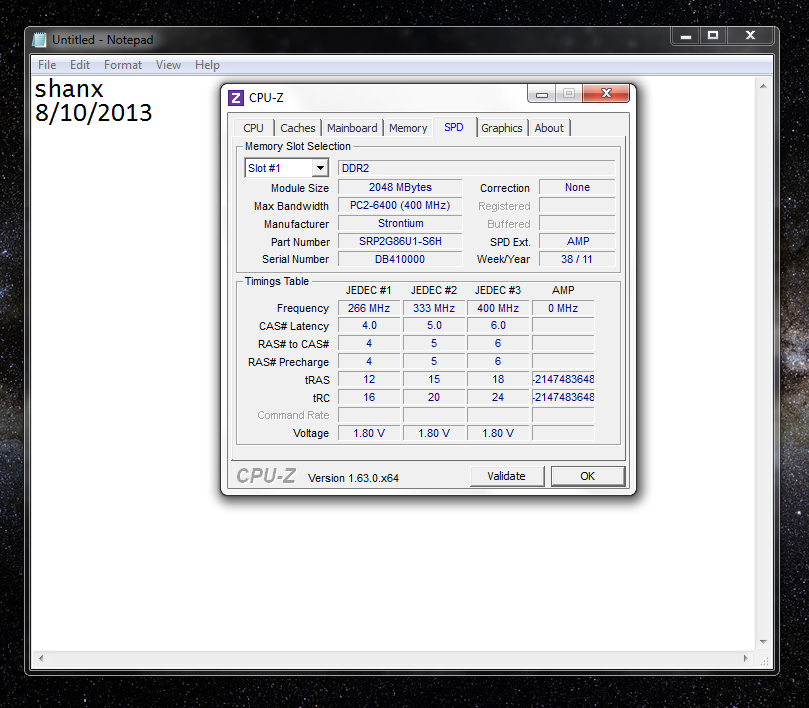The height and width of the screenshot is (708, 809).
Task: Select the Mainboard tab
Action: click(x=352, y=128)
